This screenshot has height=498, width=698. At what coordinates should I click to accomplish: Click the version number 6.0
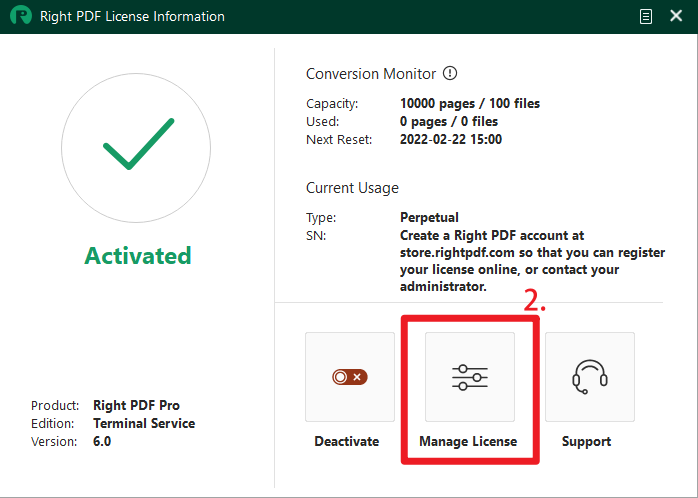pyautogui.click(x=102, y=441)
